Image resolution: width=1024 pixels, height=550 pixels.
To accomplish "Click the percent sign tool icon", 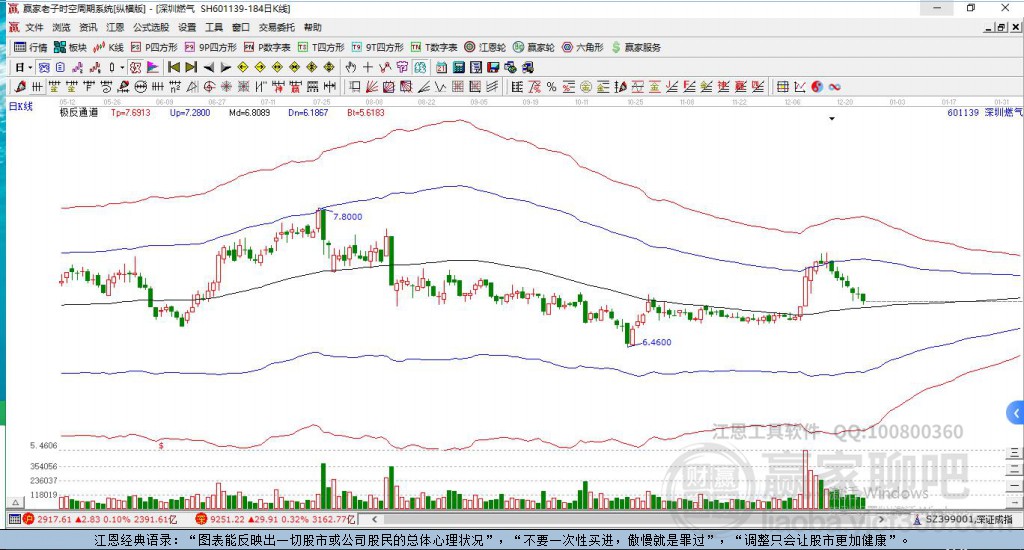I will (x=551, y=87).
